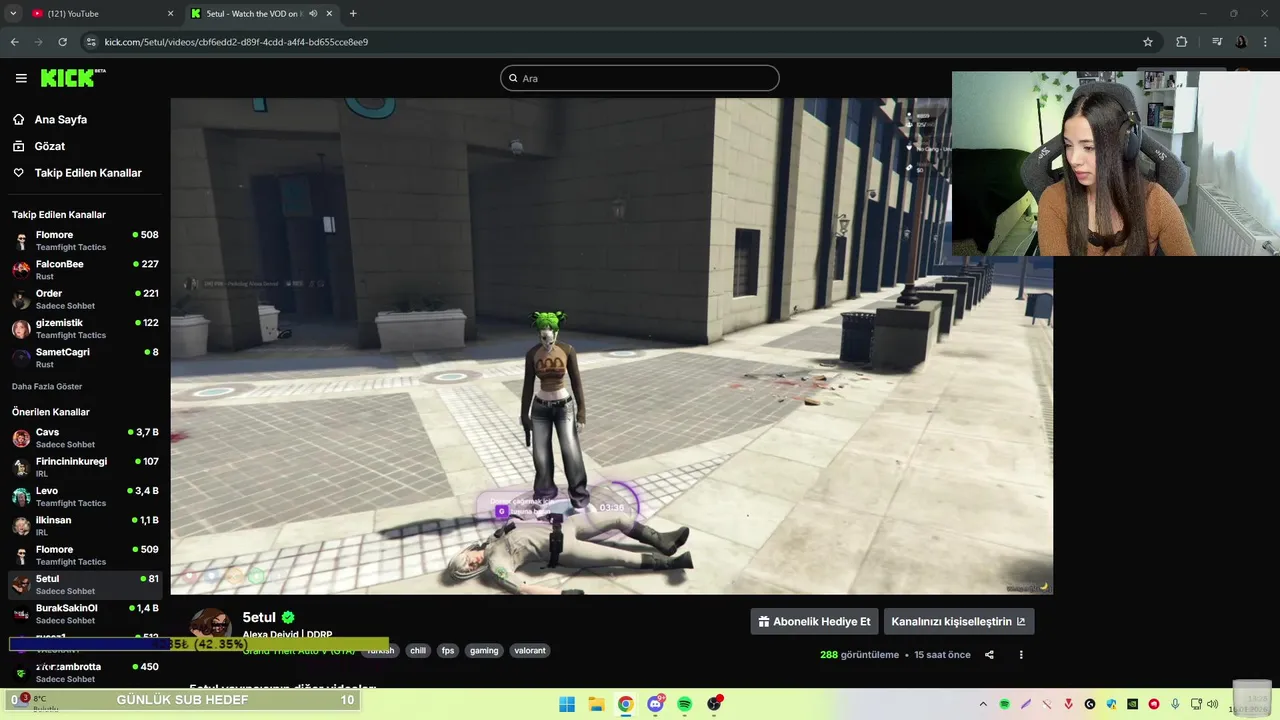Open Chrome three-dot menu

pyautogui.click(x=1264, y=42)
